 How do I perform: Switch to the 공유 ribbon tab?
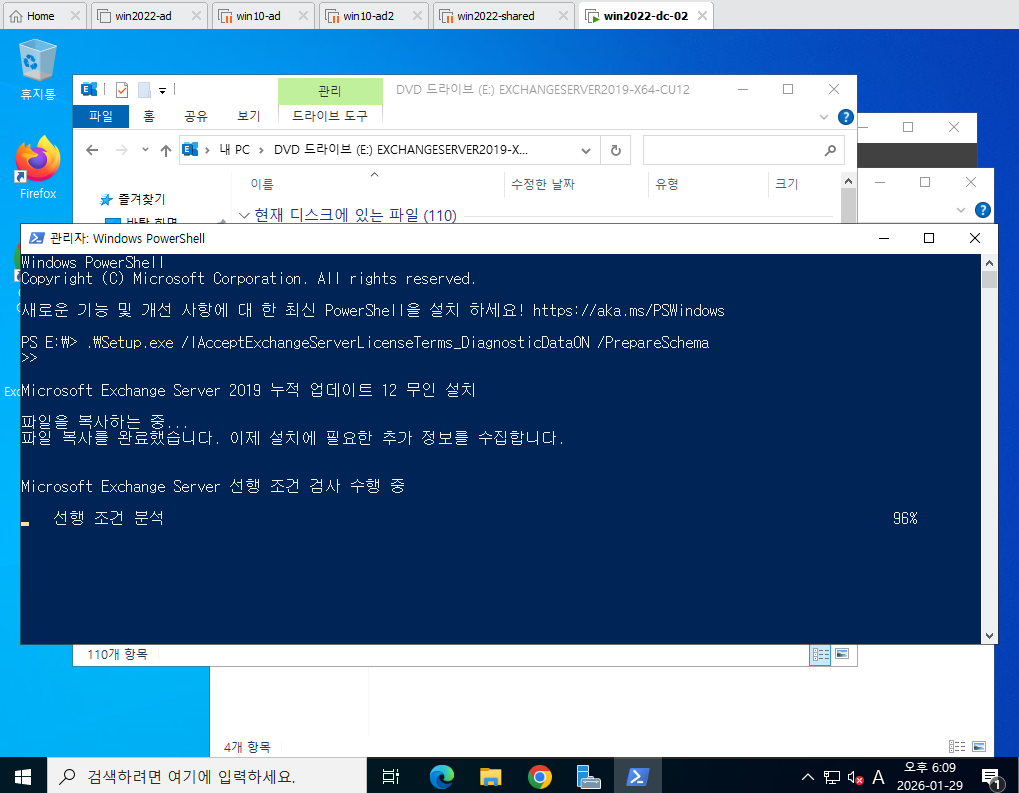196,116
